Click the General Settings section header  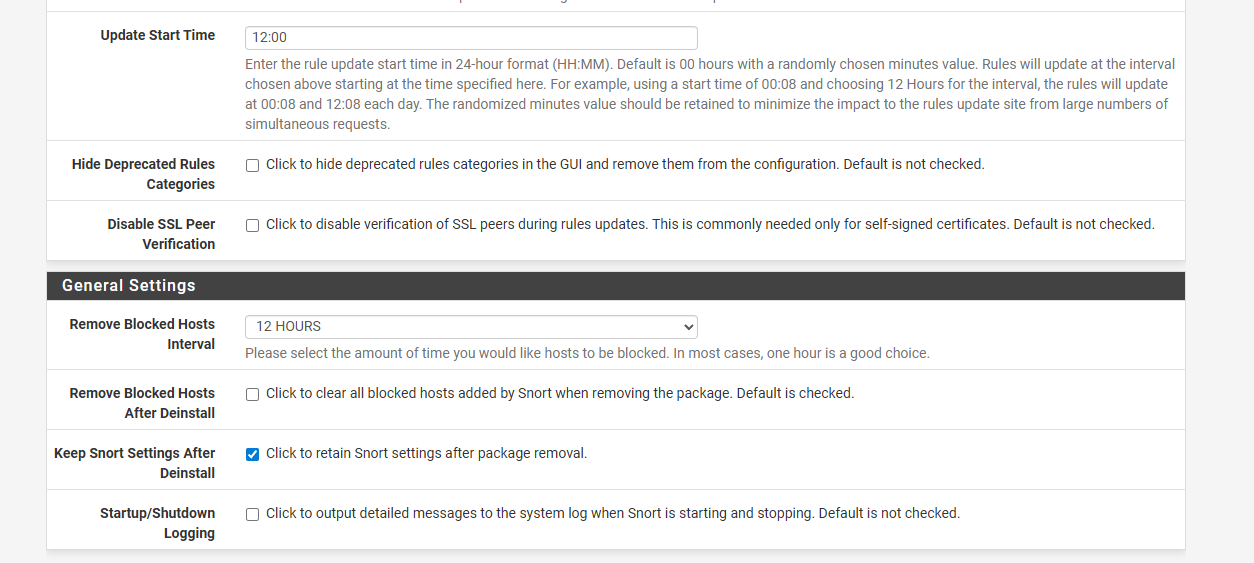coord(128,286)
